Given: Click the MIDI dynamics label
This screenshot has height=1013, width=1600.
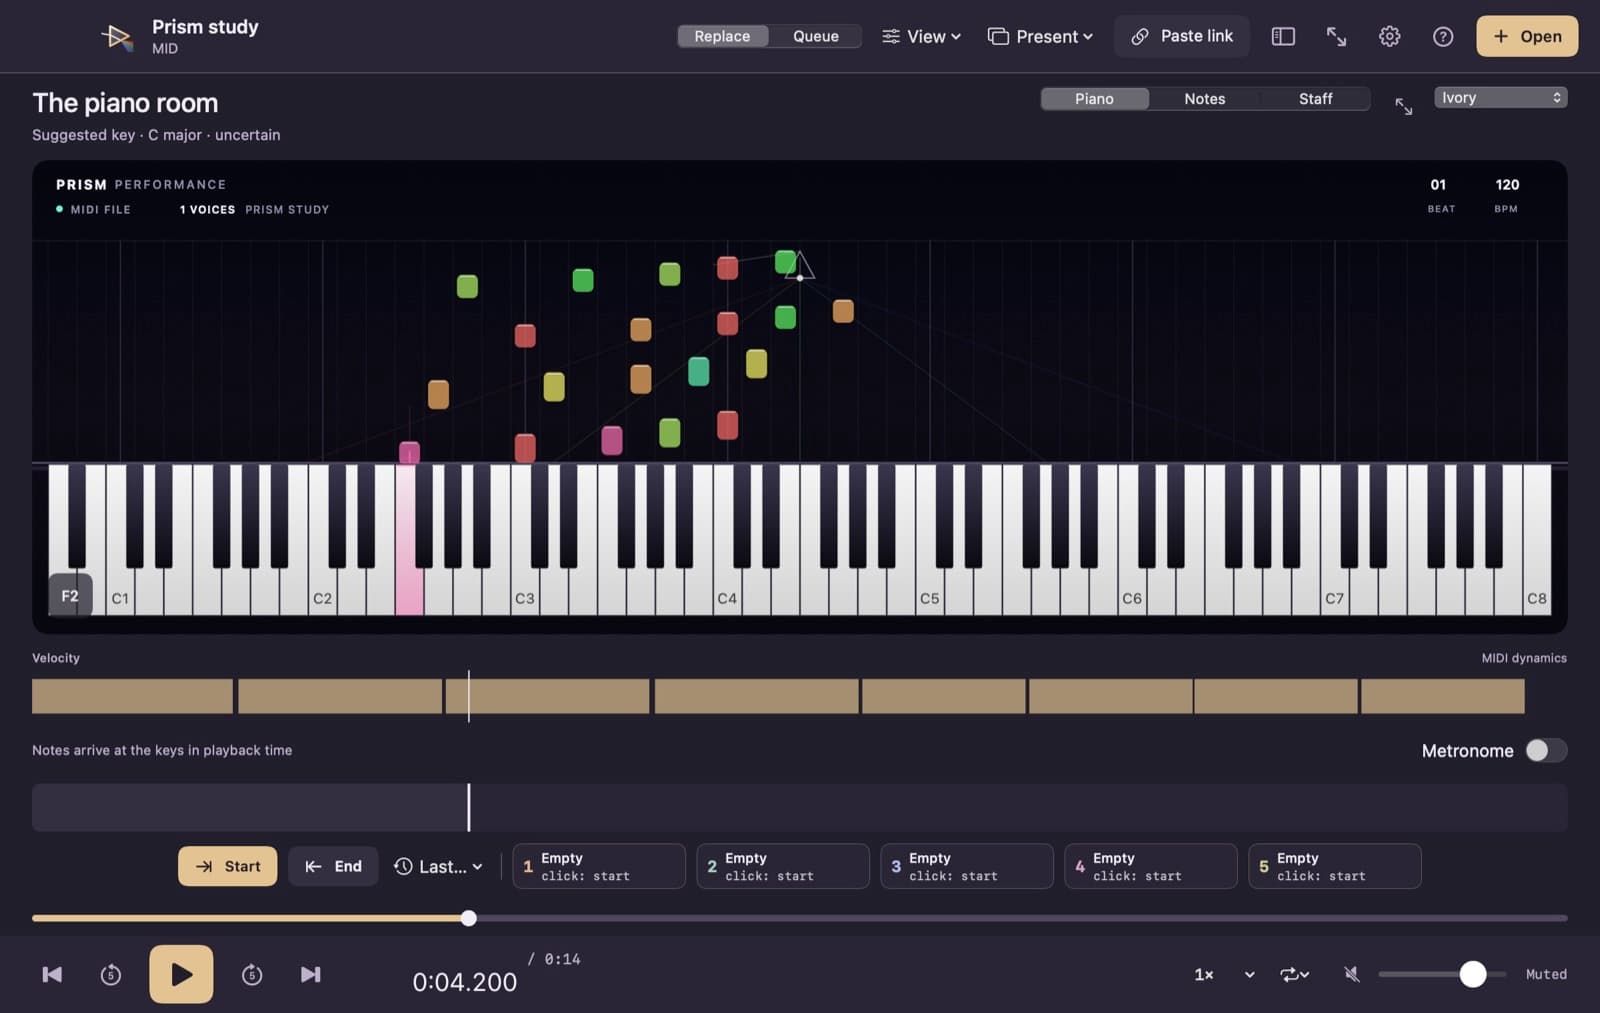Looking at the screenshot, I should [x=1524, y=658].
